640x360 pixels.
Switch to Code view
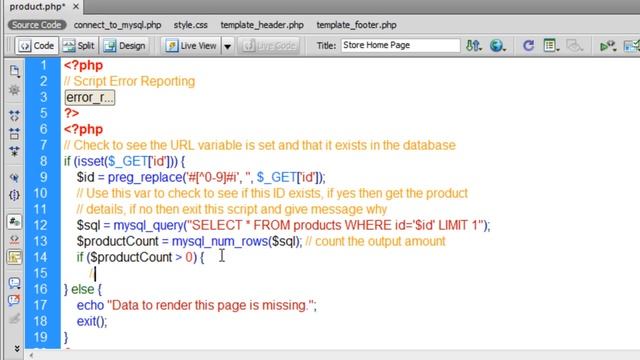pos(37,46)
